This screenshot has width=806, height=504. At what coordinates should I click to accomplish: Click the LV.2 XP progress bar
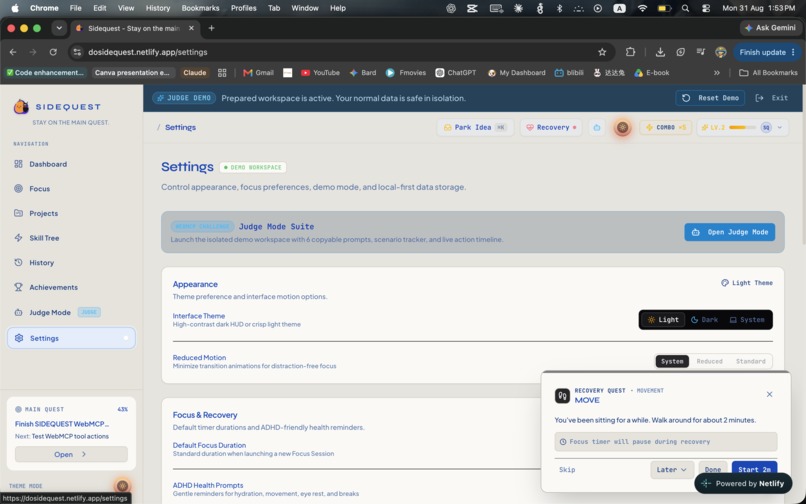(x=742, y=128)
